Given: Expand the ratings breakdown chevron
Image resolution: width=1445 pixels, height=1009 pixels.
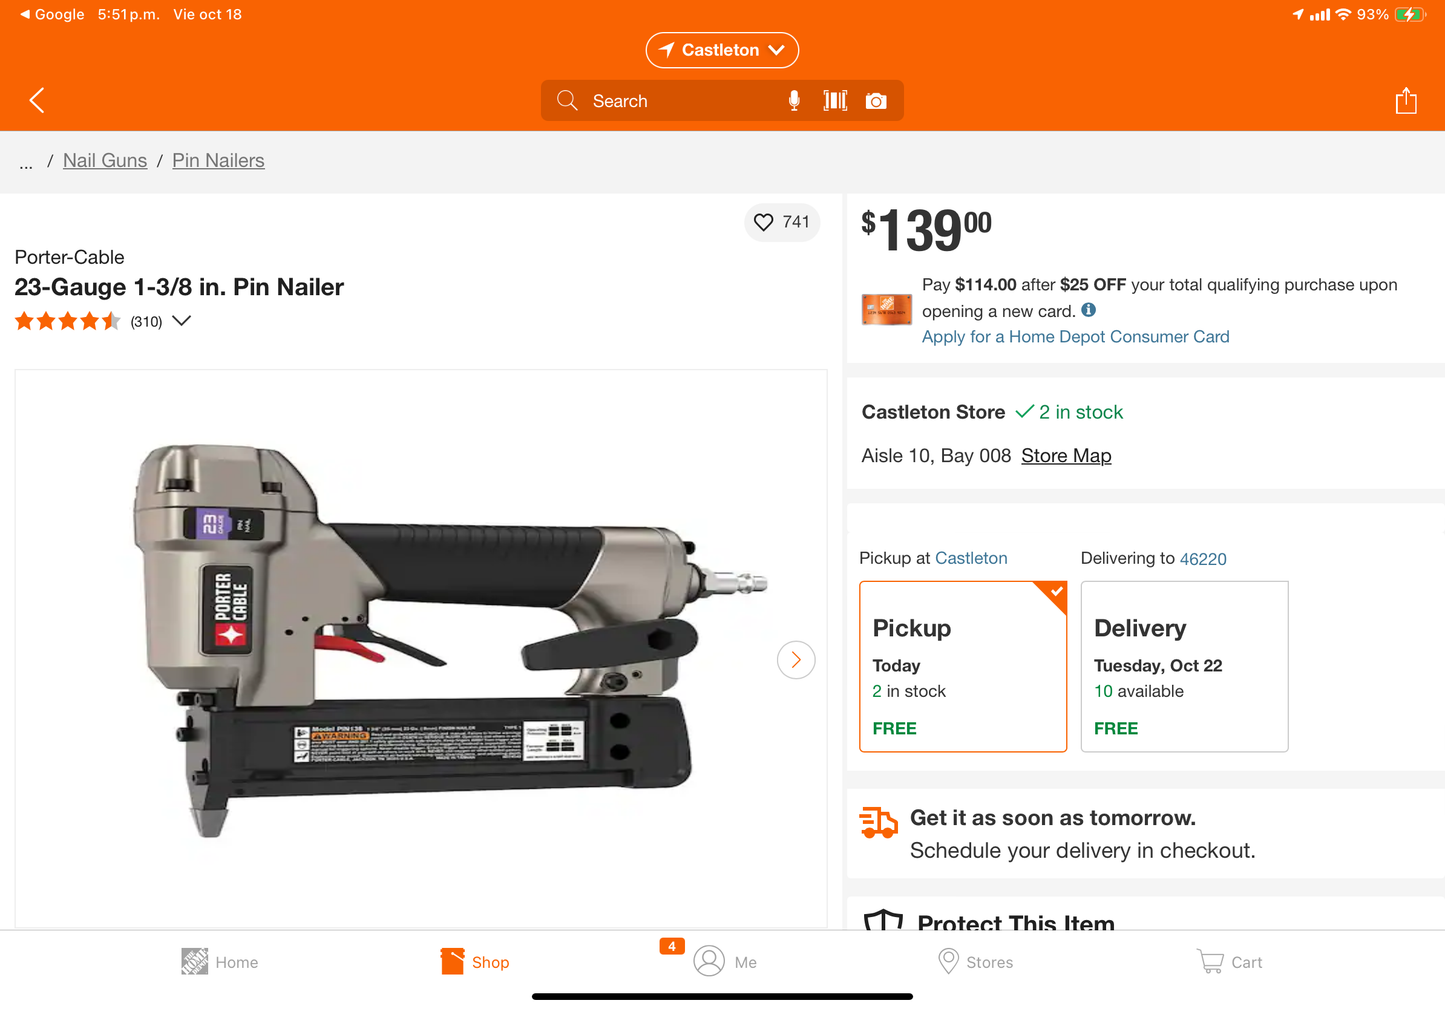Looking at the screenshot, I should pos(182,321).
